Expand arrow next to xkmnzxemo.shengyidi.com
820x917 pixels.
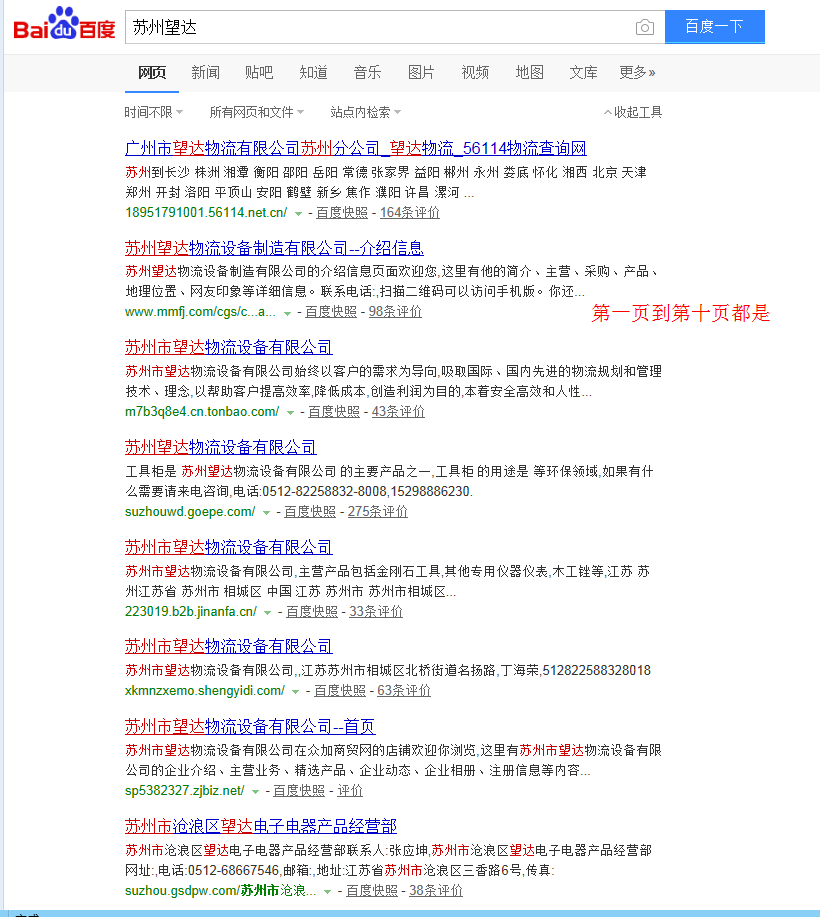pyautogui.click(x=295, y=692)
